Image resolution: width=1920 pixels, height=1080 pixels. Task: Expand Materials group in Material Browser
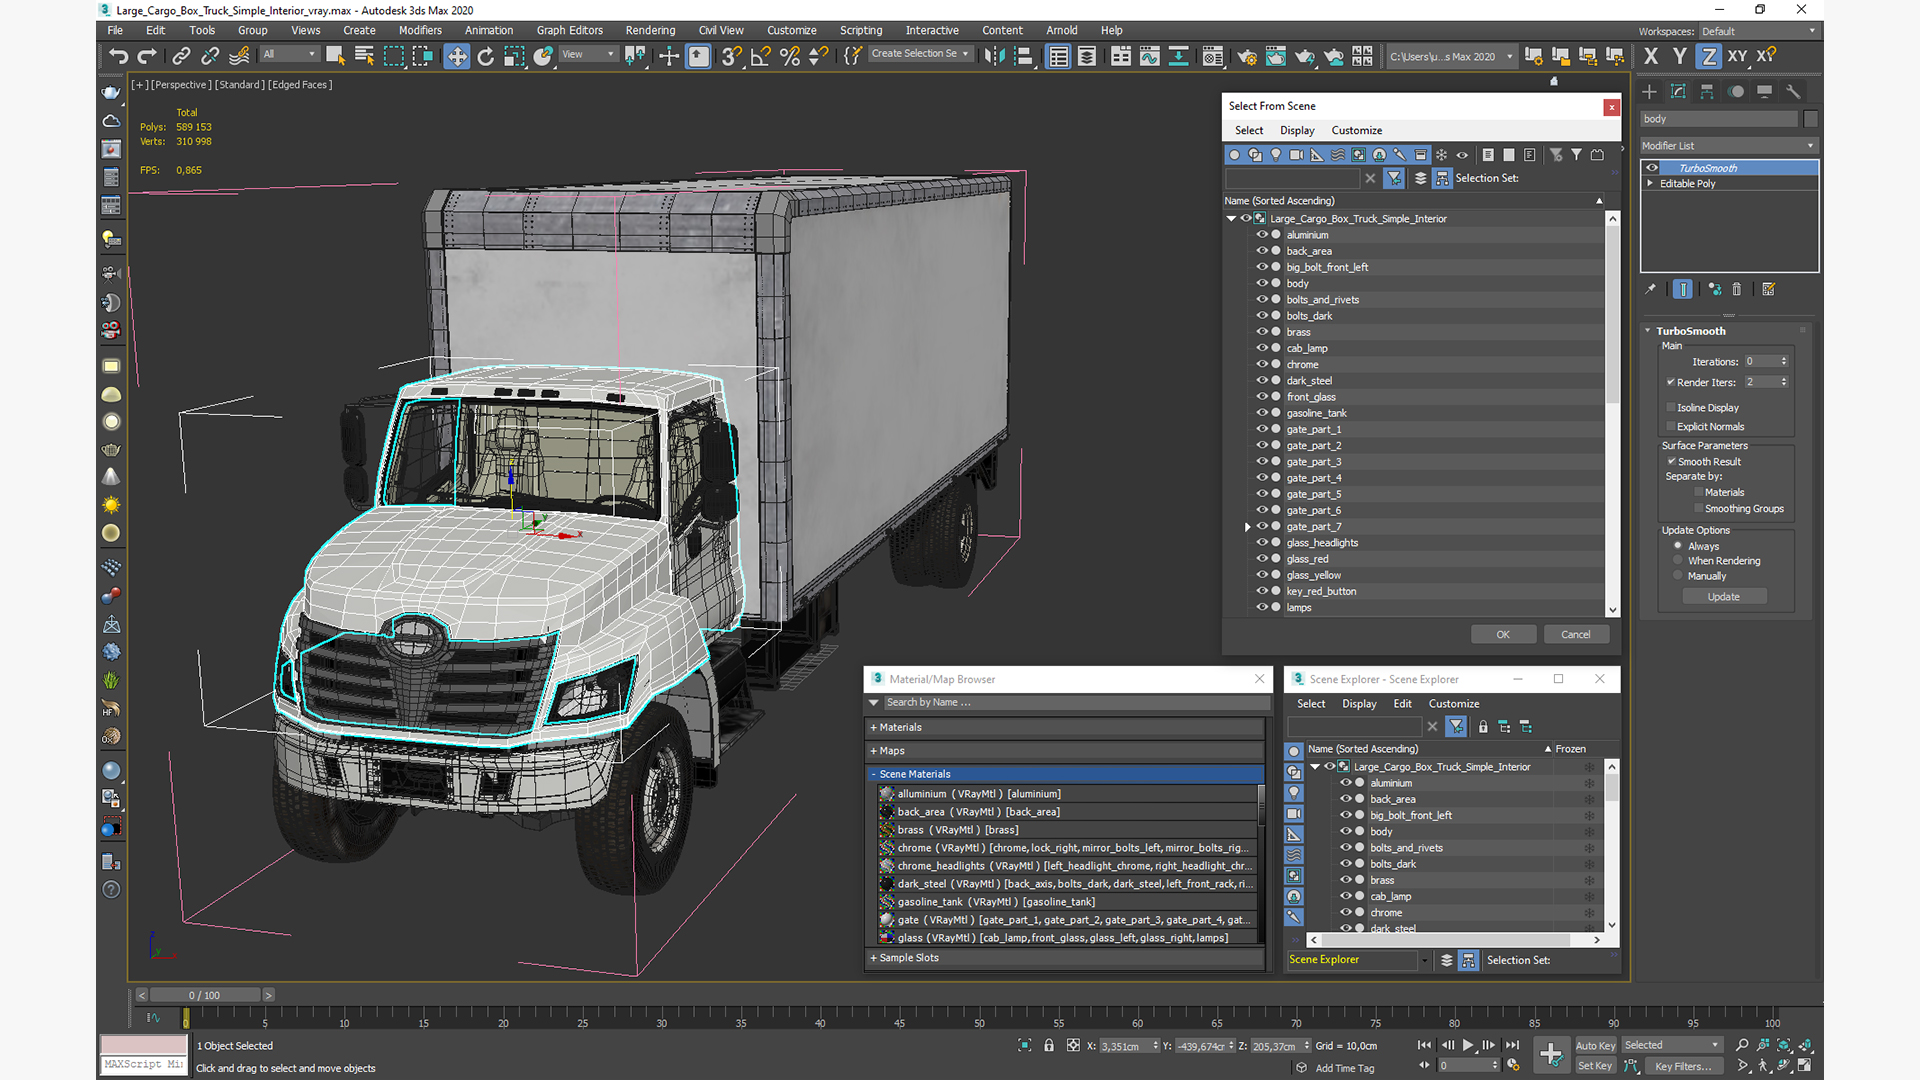1067,727
